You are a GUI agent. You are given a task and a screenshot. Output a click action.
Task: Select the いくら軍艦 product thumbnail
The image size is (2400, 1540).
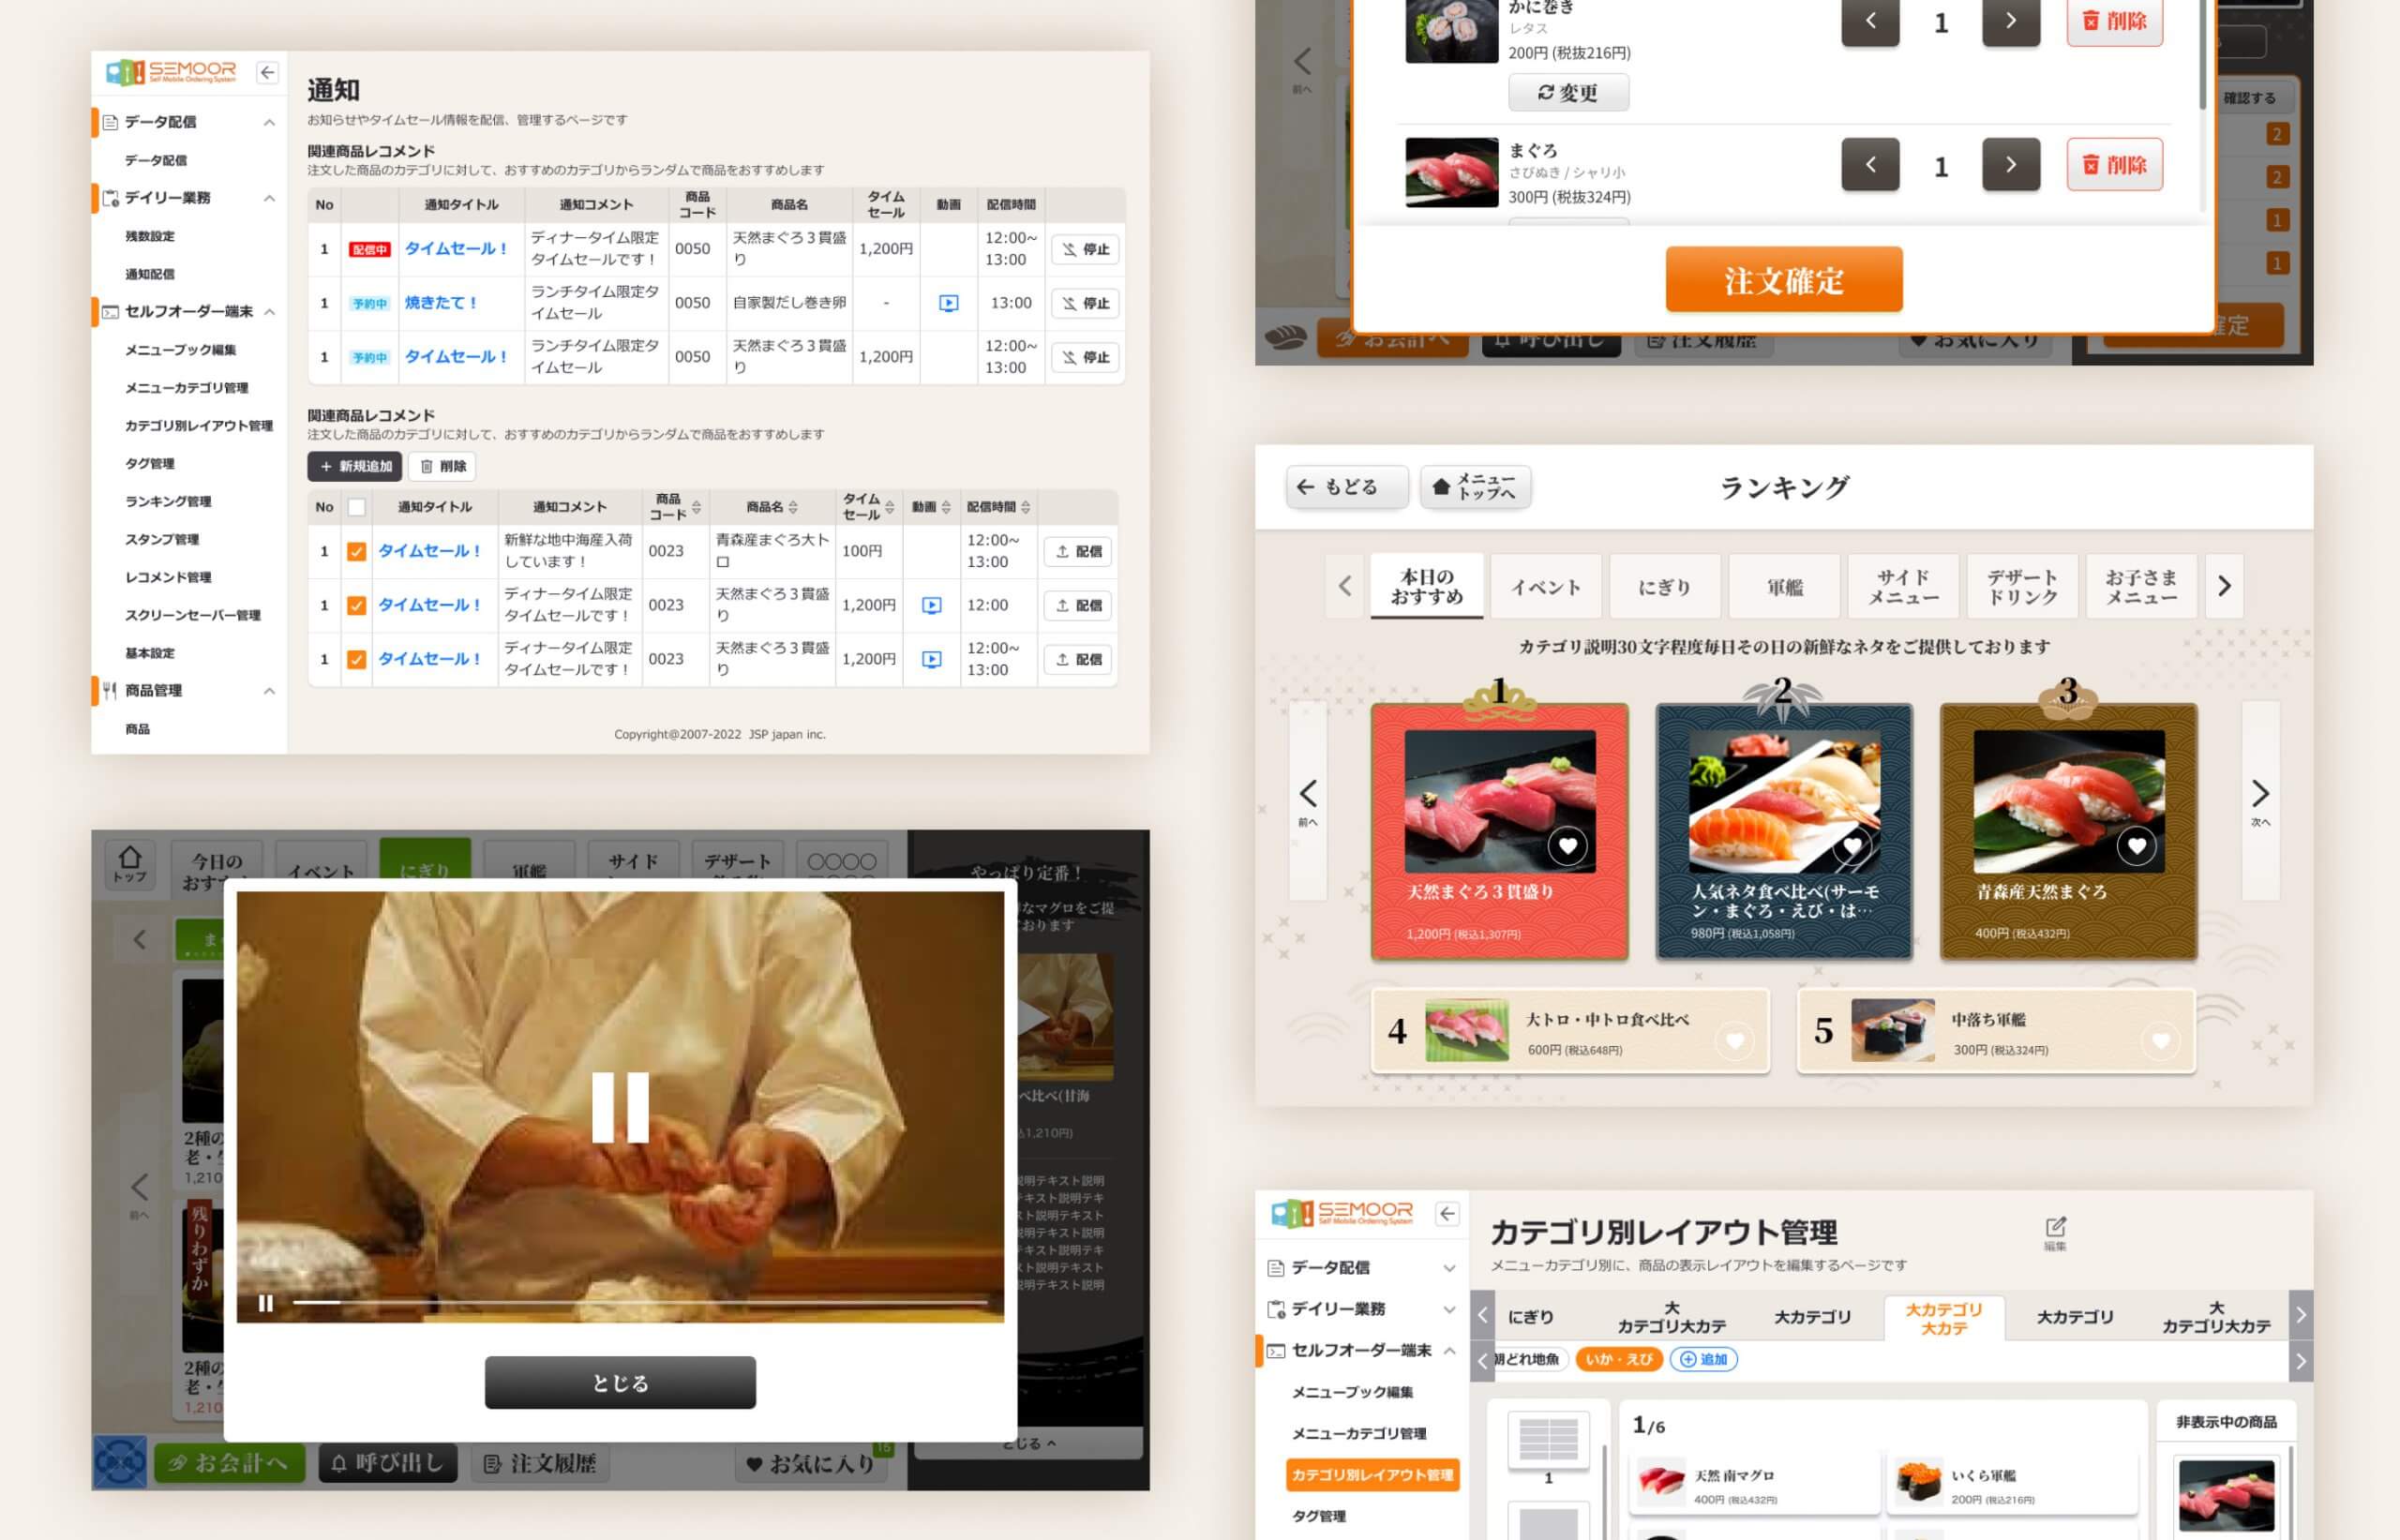pyautogui.click(x=1920, y=1482)
